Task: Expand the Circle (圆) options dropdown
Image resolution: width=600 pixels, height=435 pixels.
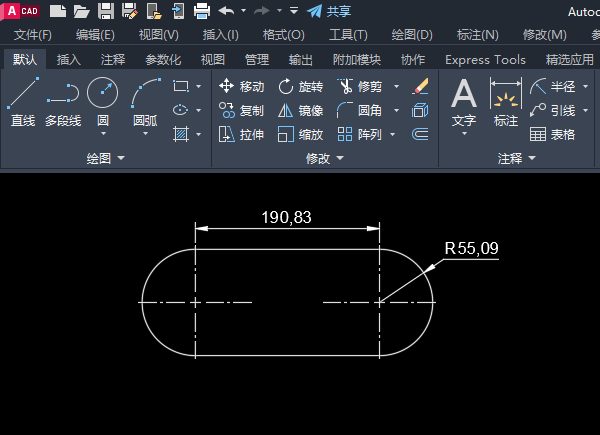Action: tap(103, 134)
